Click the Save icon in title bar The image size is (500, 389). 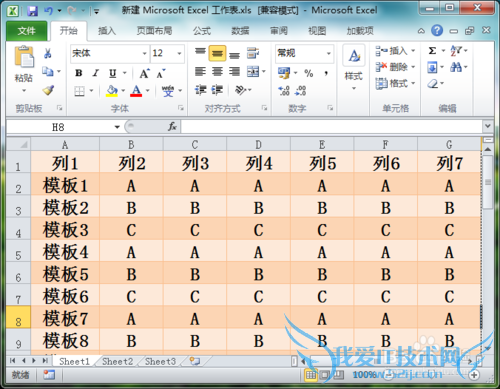click(x=32, y=11)
